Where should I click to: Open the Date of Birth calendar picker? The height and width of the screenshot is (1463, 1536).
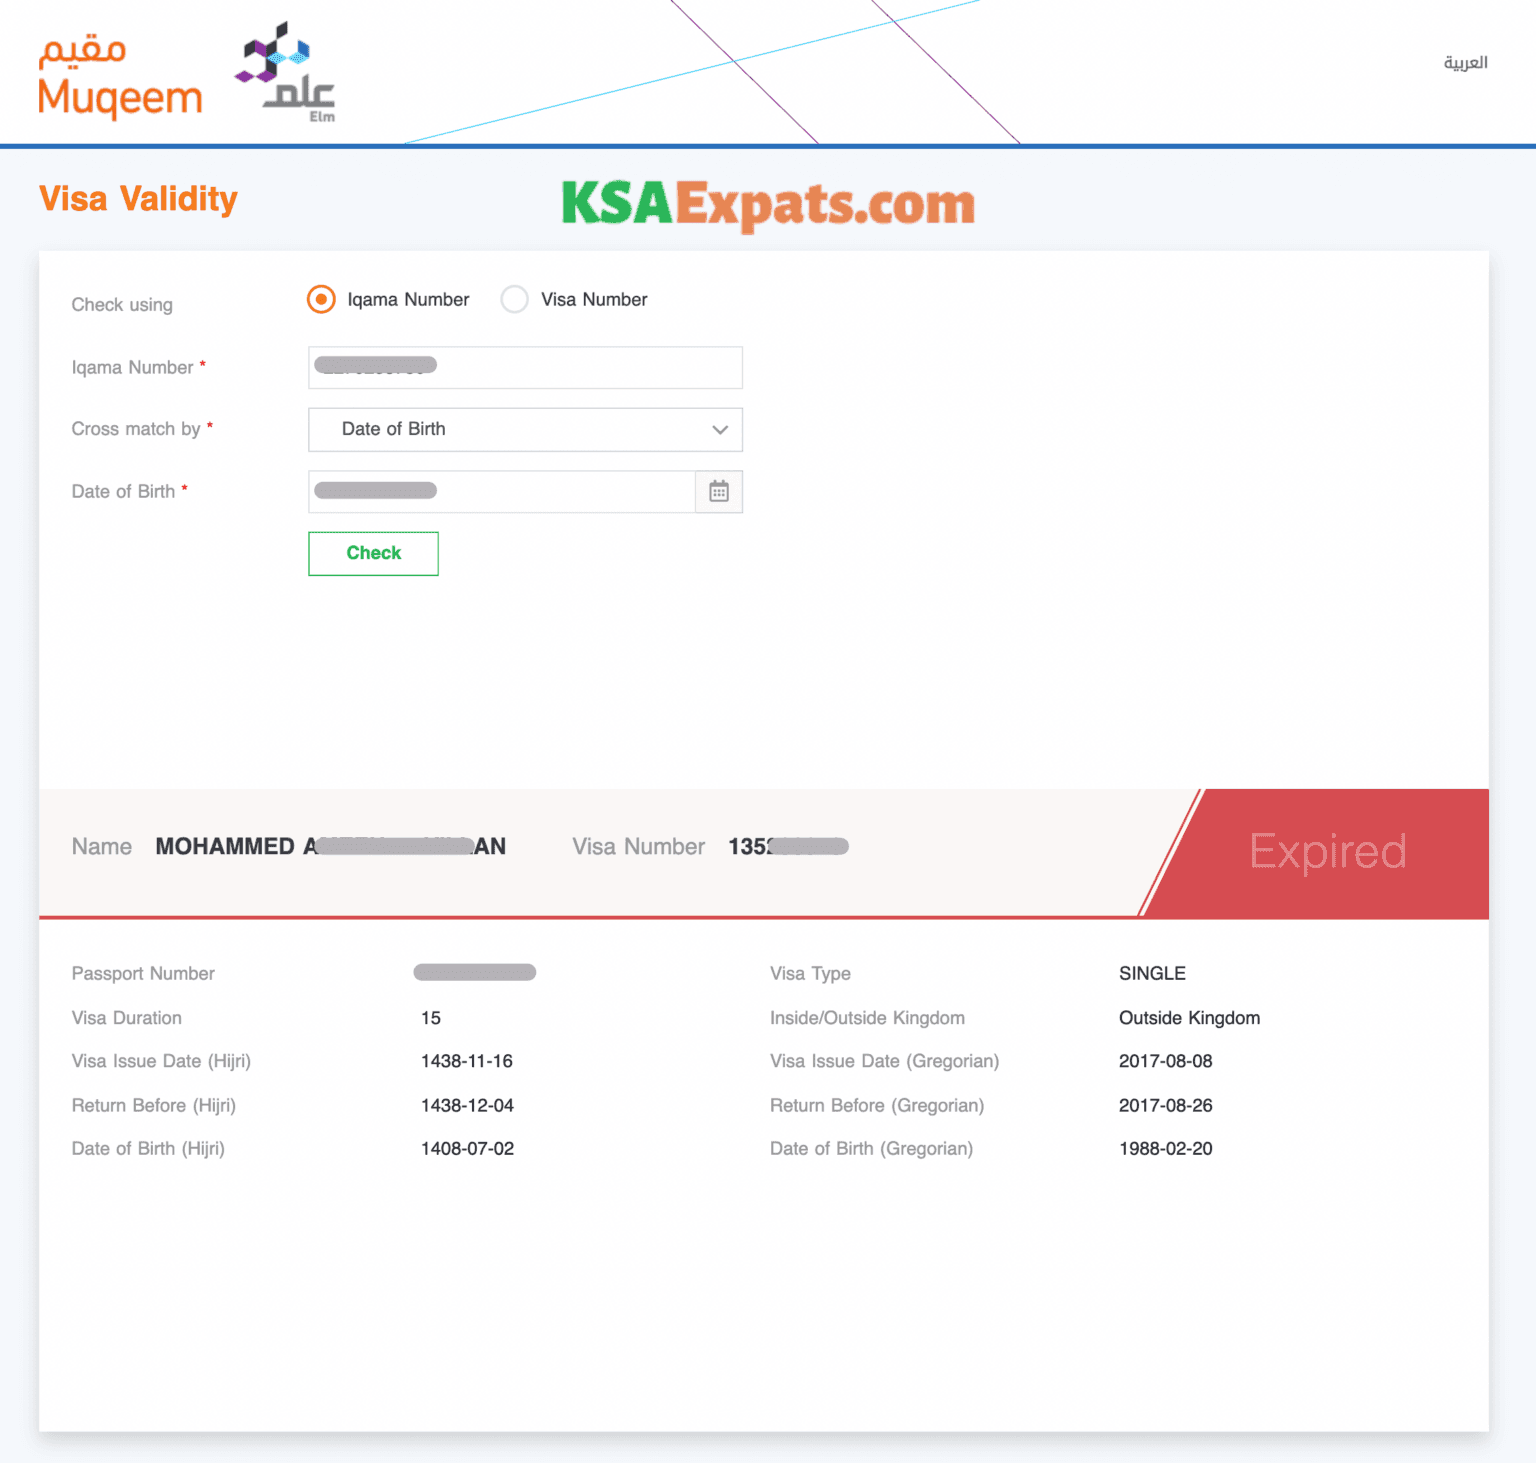pos(719,491)
